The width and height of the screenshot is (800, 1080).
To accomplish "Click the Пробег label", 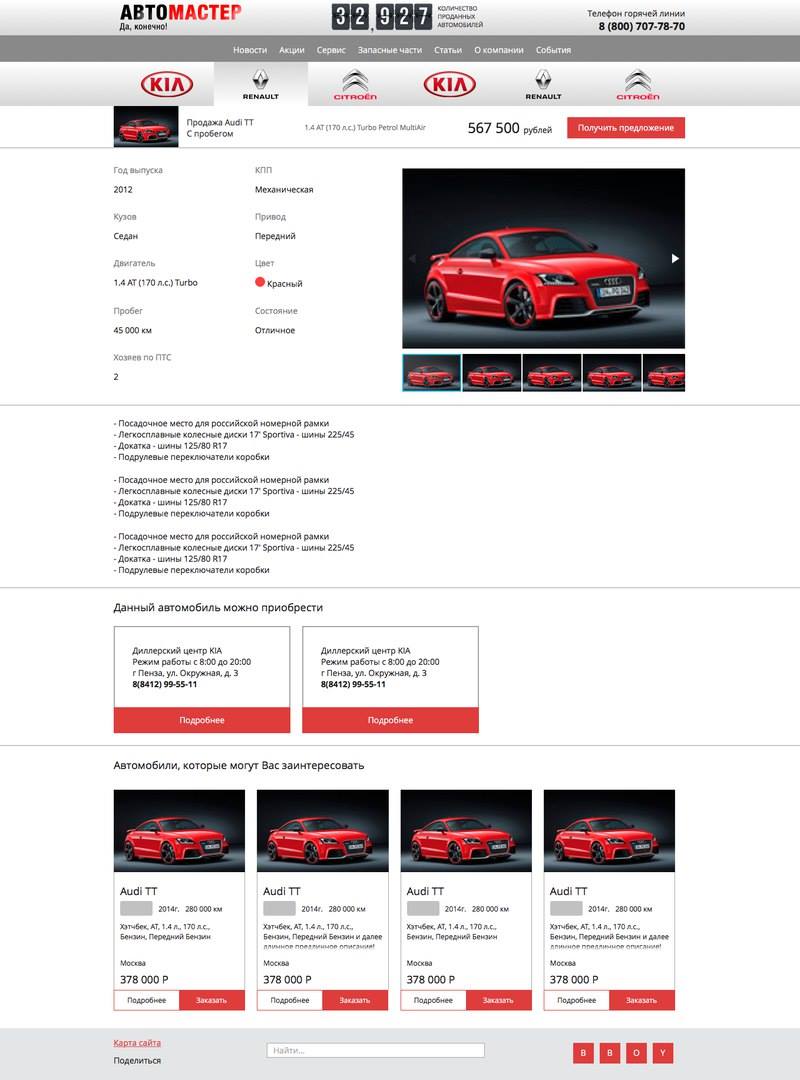I will pos(128,311).
